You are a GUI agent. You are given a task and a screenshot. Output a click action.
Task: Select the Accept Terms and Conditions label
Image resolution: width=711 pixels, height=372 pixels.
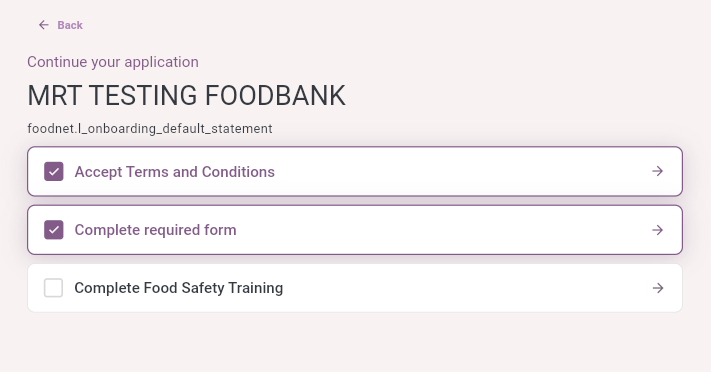[175, 172]
